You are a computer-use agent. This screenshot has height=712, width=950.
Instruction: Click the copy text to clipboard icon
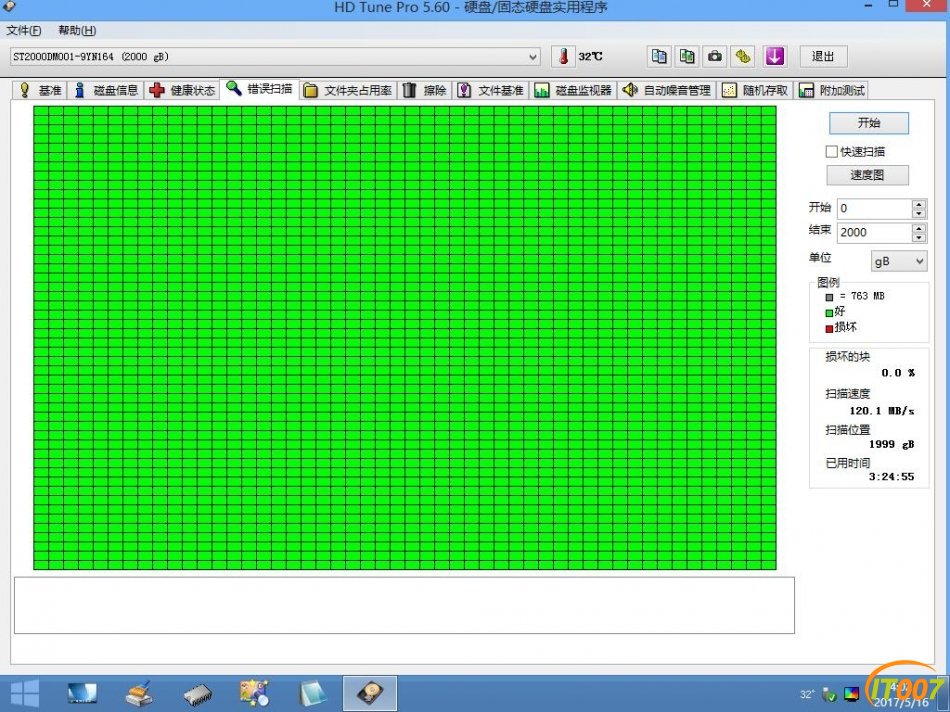tap(659, 56)
